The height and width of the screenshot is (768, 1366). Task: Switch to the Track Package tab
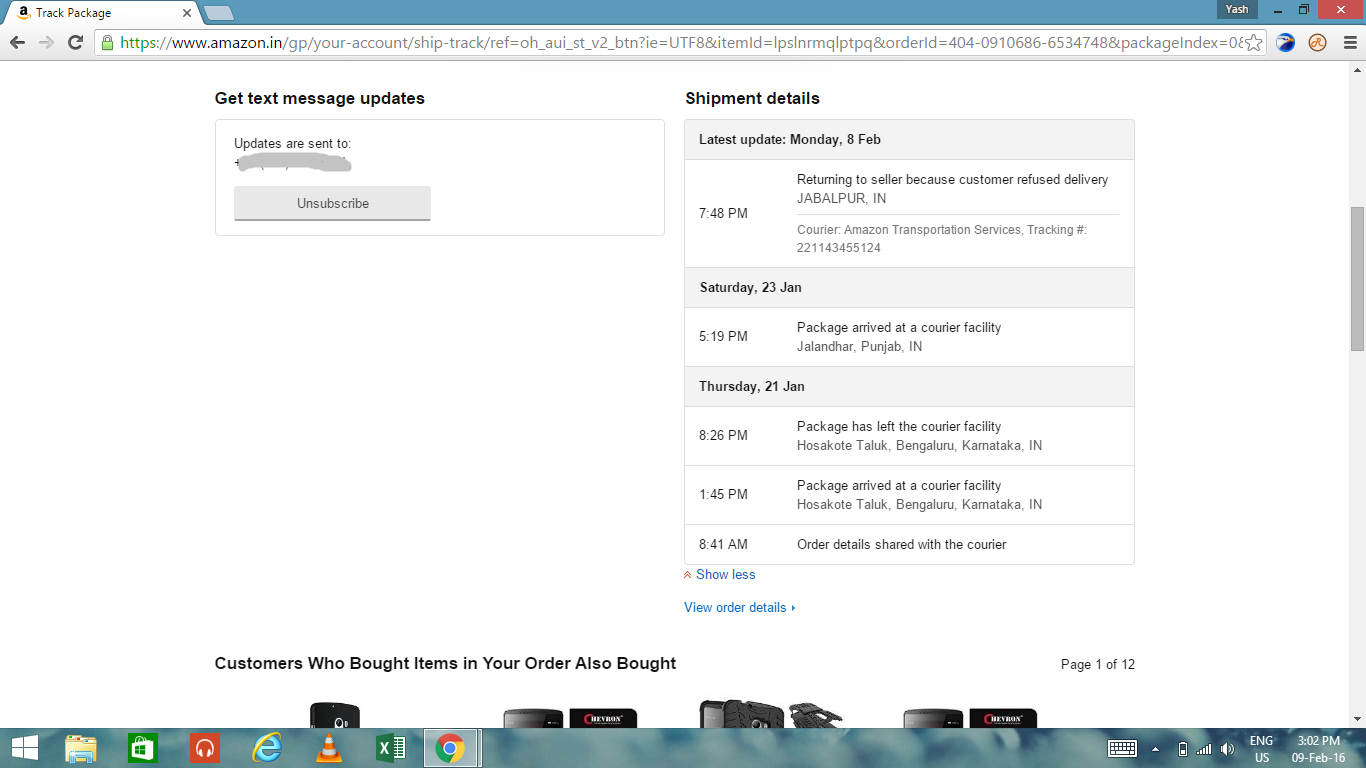point(100,13)
